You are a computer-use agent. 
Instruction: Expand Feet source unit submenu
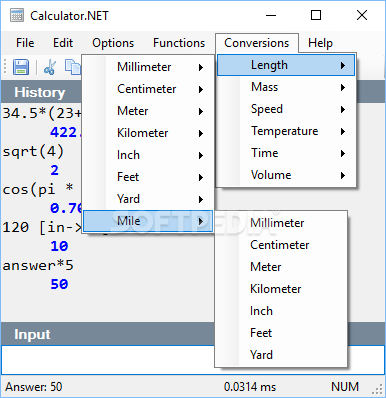tap(148, 177)
